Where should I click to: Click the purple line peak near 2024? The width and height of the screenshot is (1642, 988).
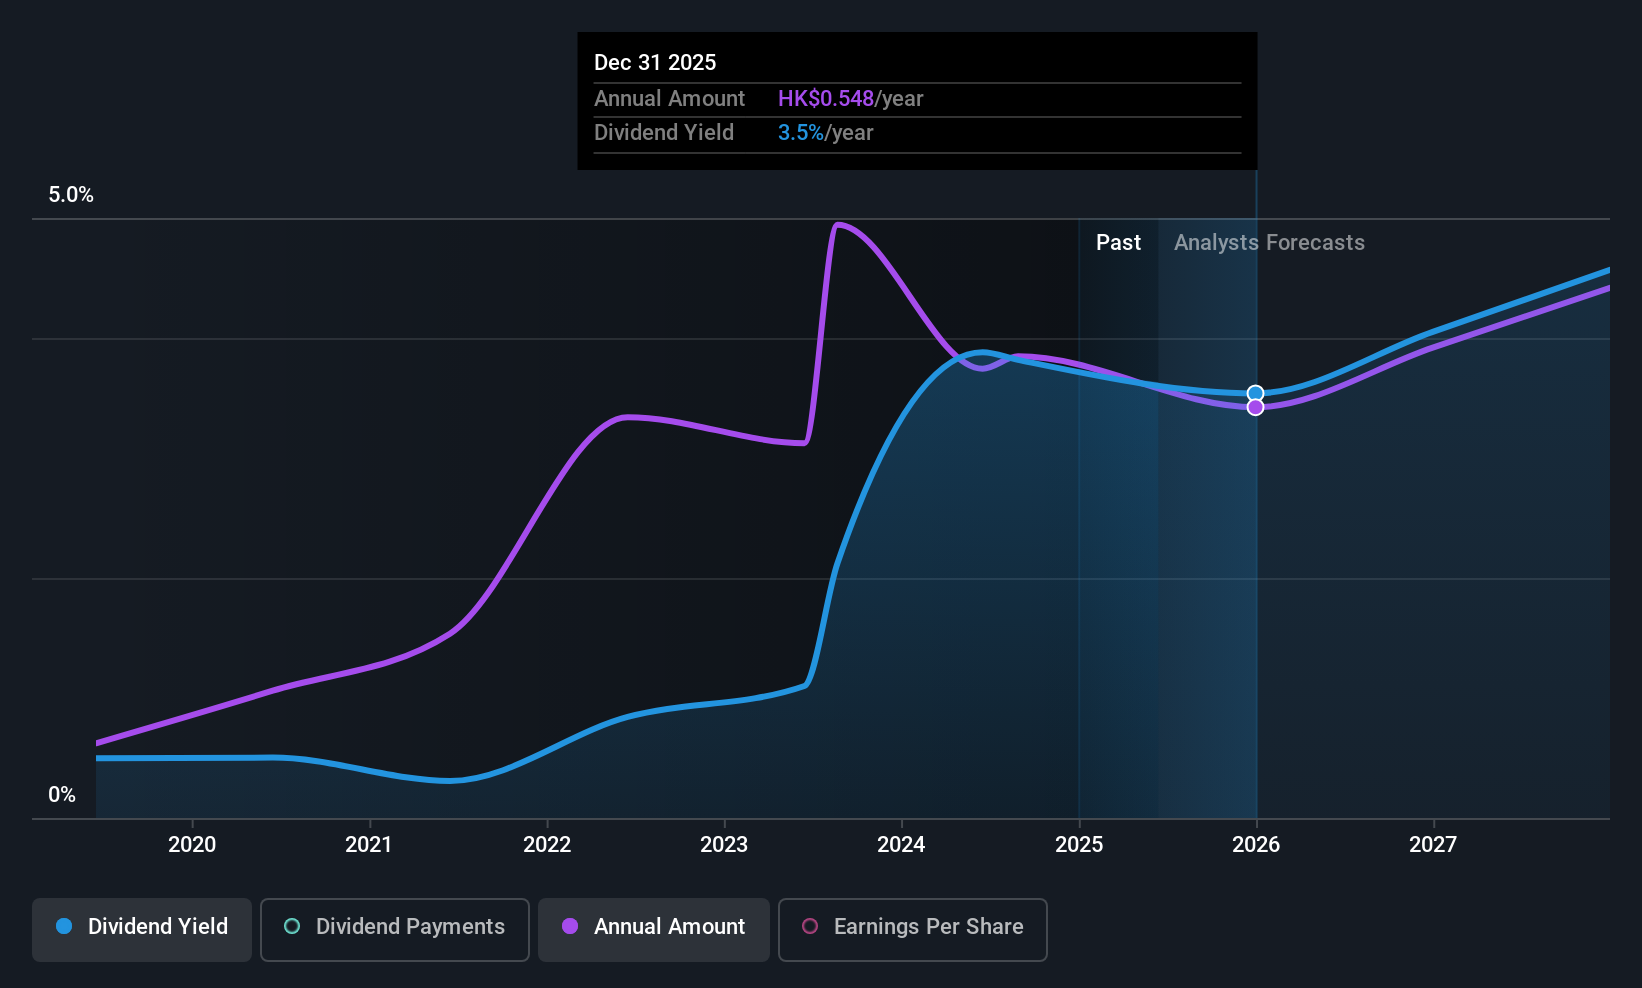coord(838,225)
